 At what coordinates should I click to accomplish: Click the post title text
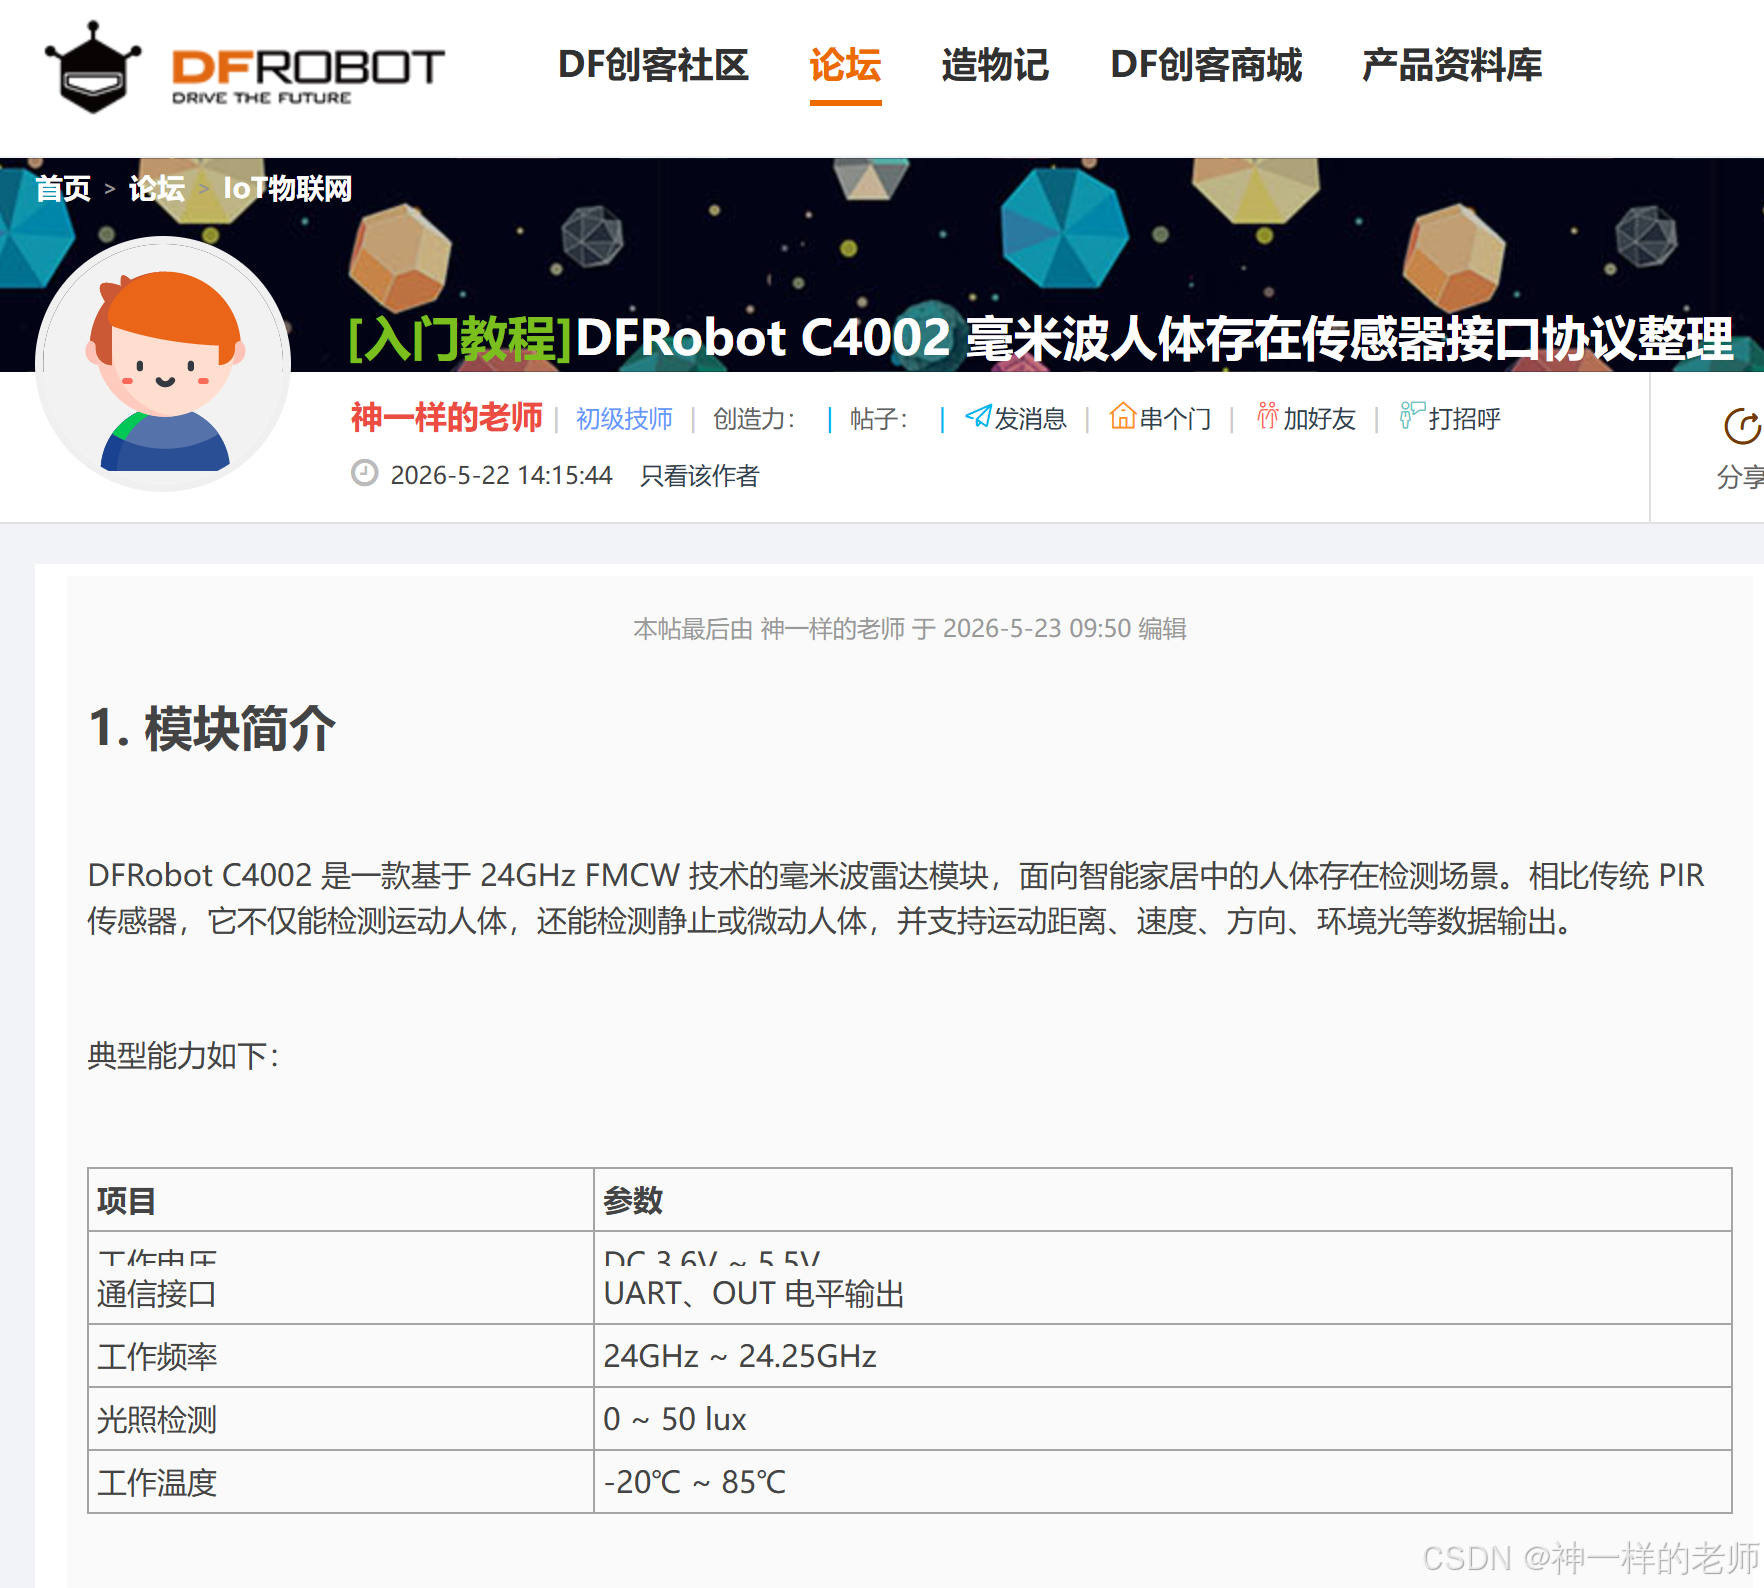click(x=1155, y=338)
